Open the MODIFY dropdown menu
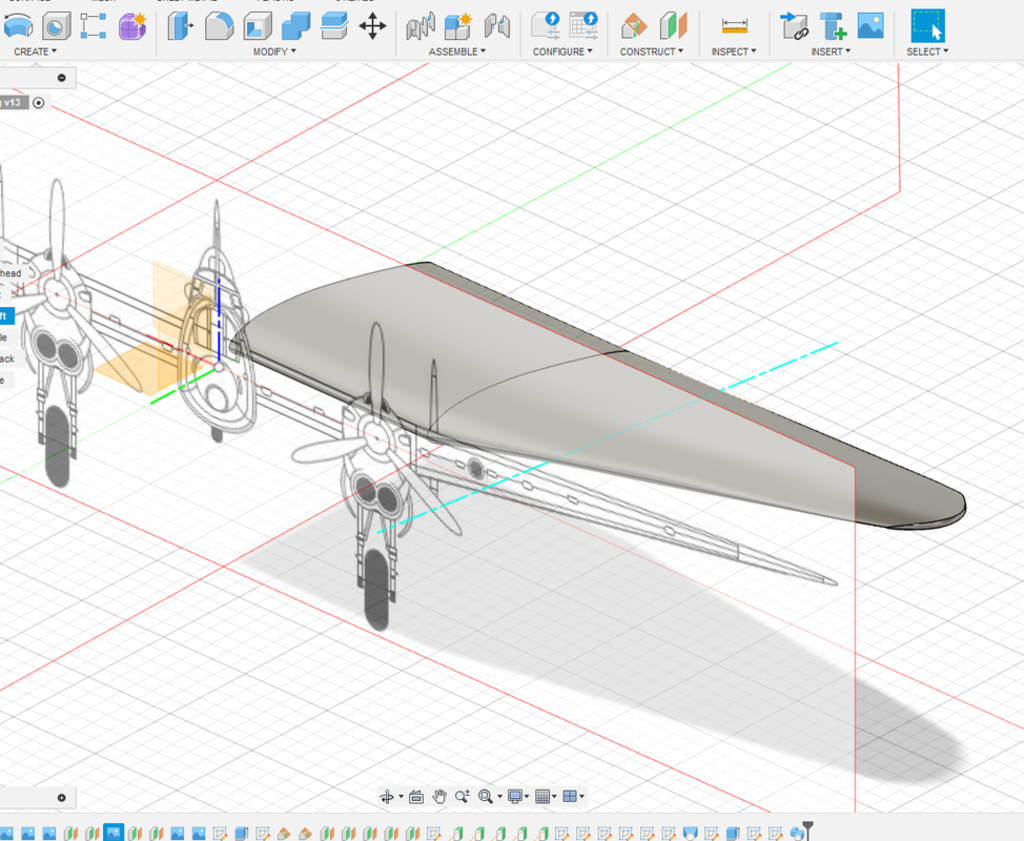Screen dimensions: 1024x841 (x=274, y=52)
